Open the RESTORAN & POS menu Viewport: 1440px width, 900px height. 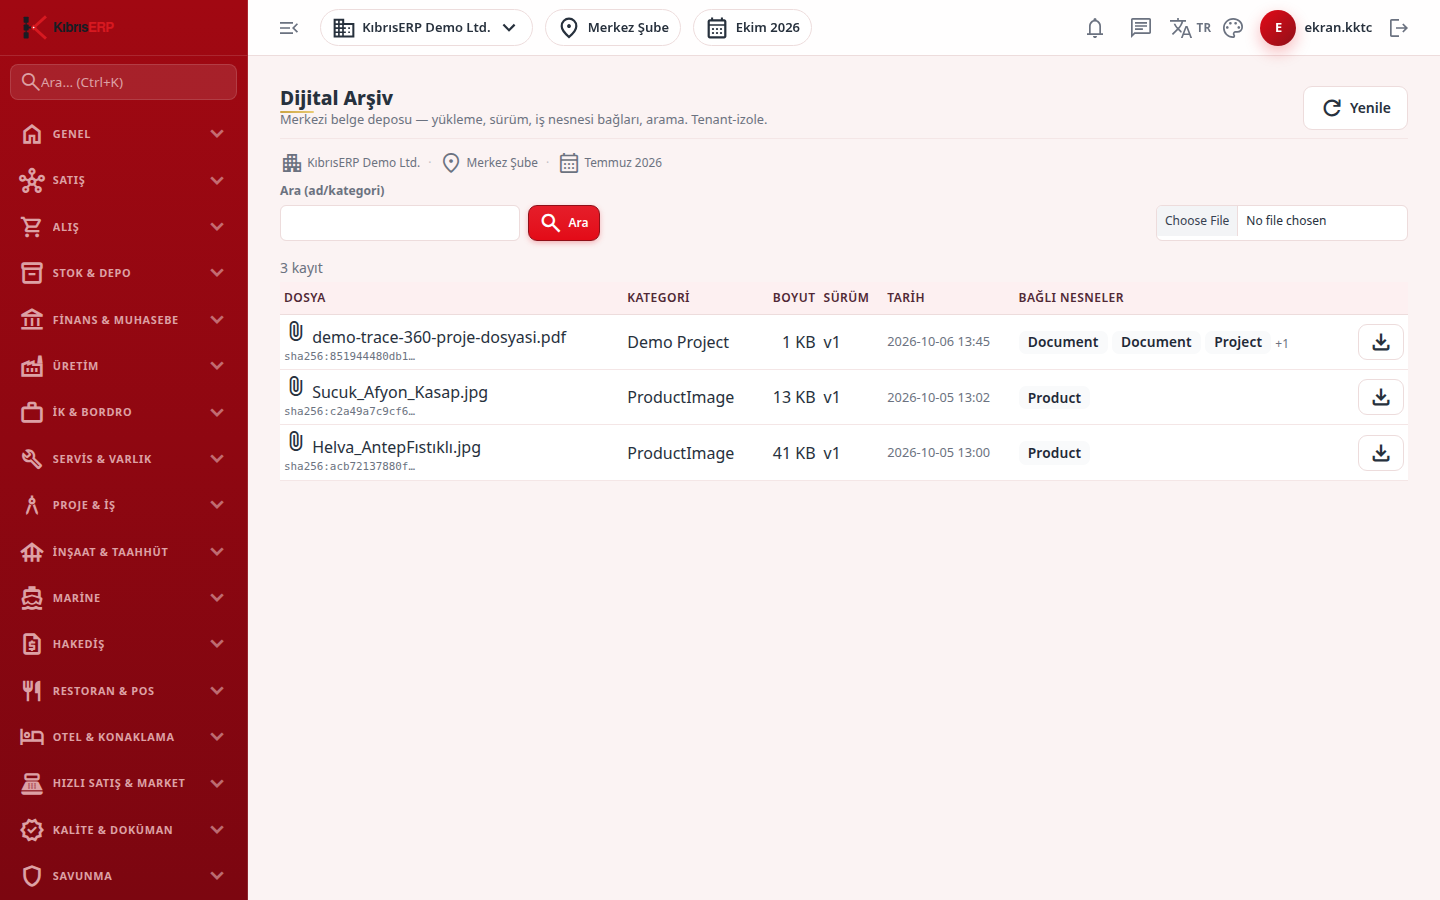pyautogui.click(x=124, y=691)
